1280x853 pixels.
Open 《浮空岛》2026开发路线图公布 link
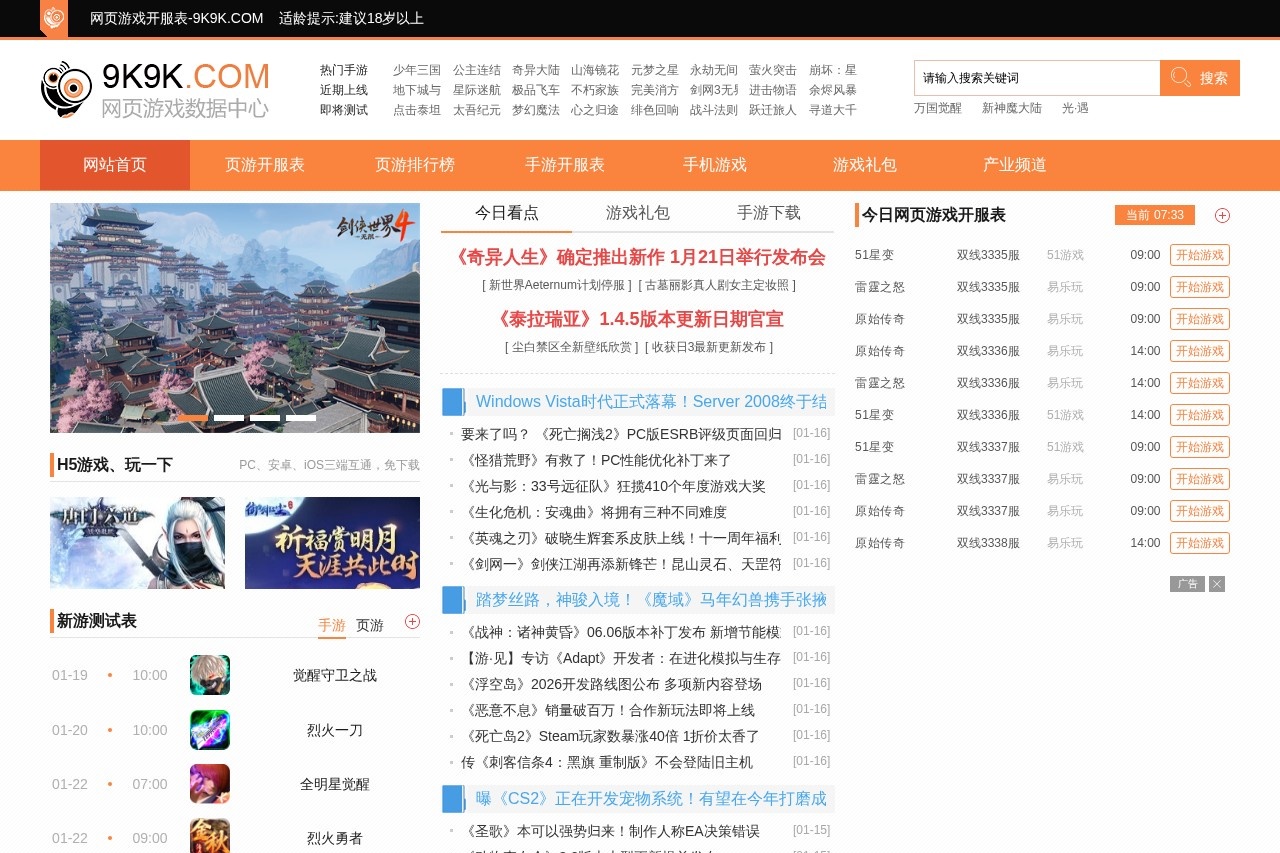point(611,684)
